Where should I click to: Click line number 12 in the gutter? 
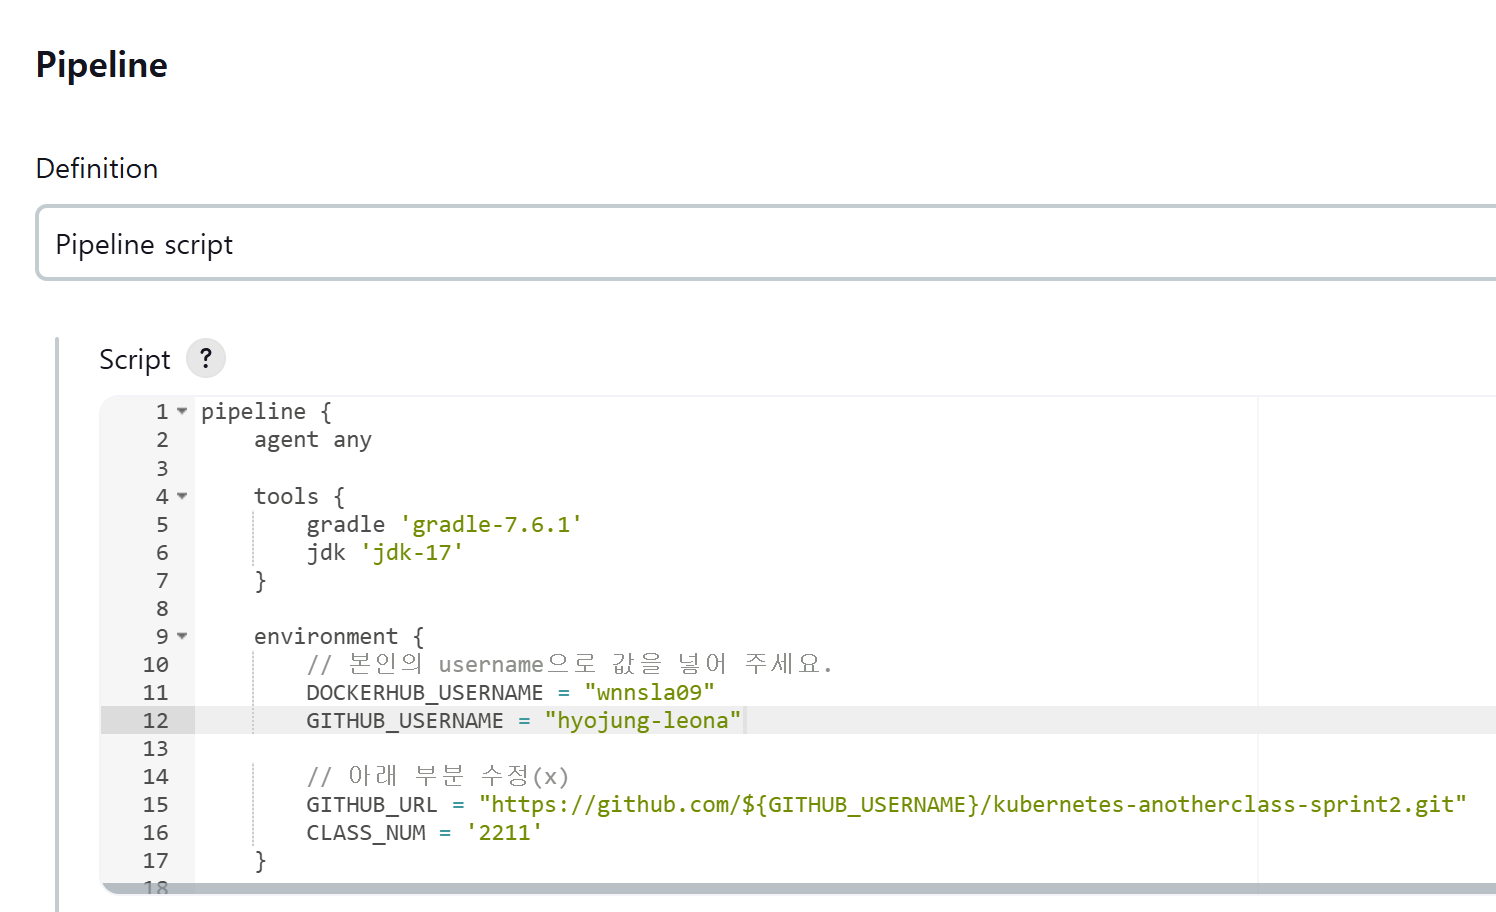point(156,721)
